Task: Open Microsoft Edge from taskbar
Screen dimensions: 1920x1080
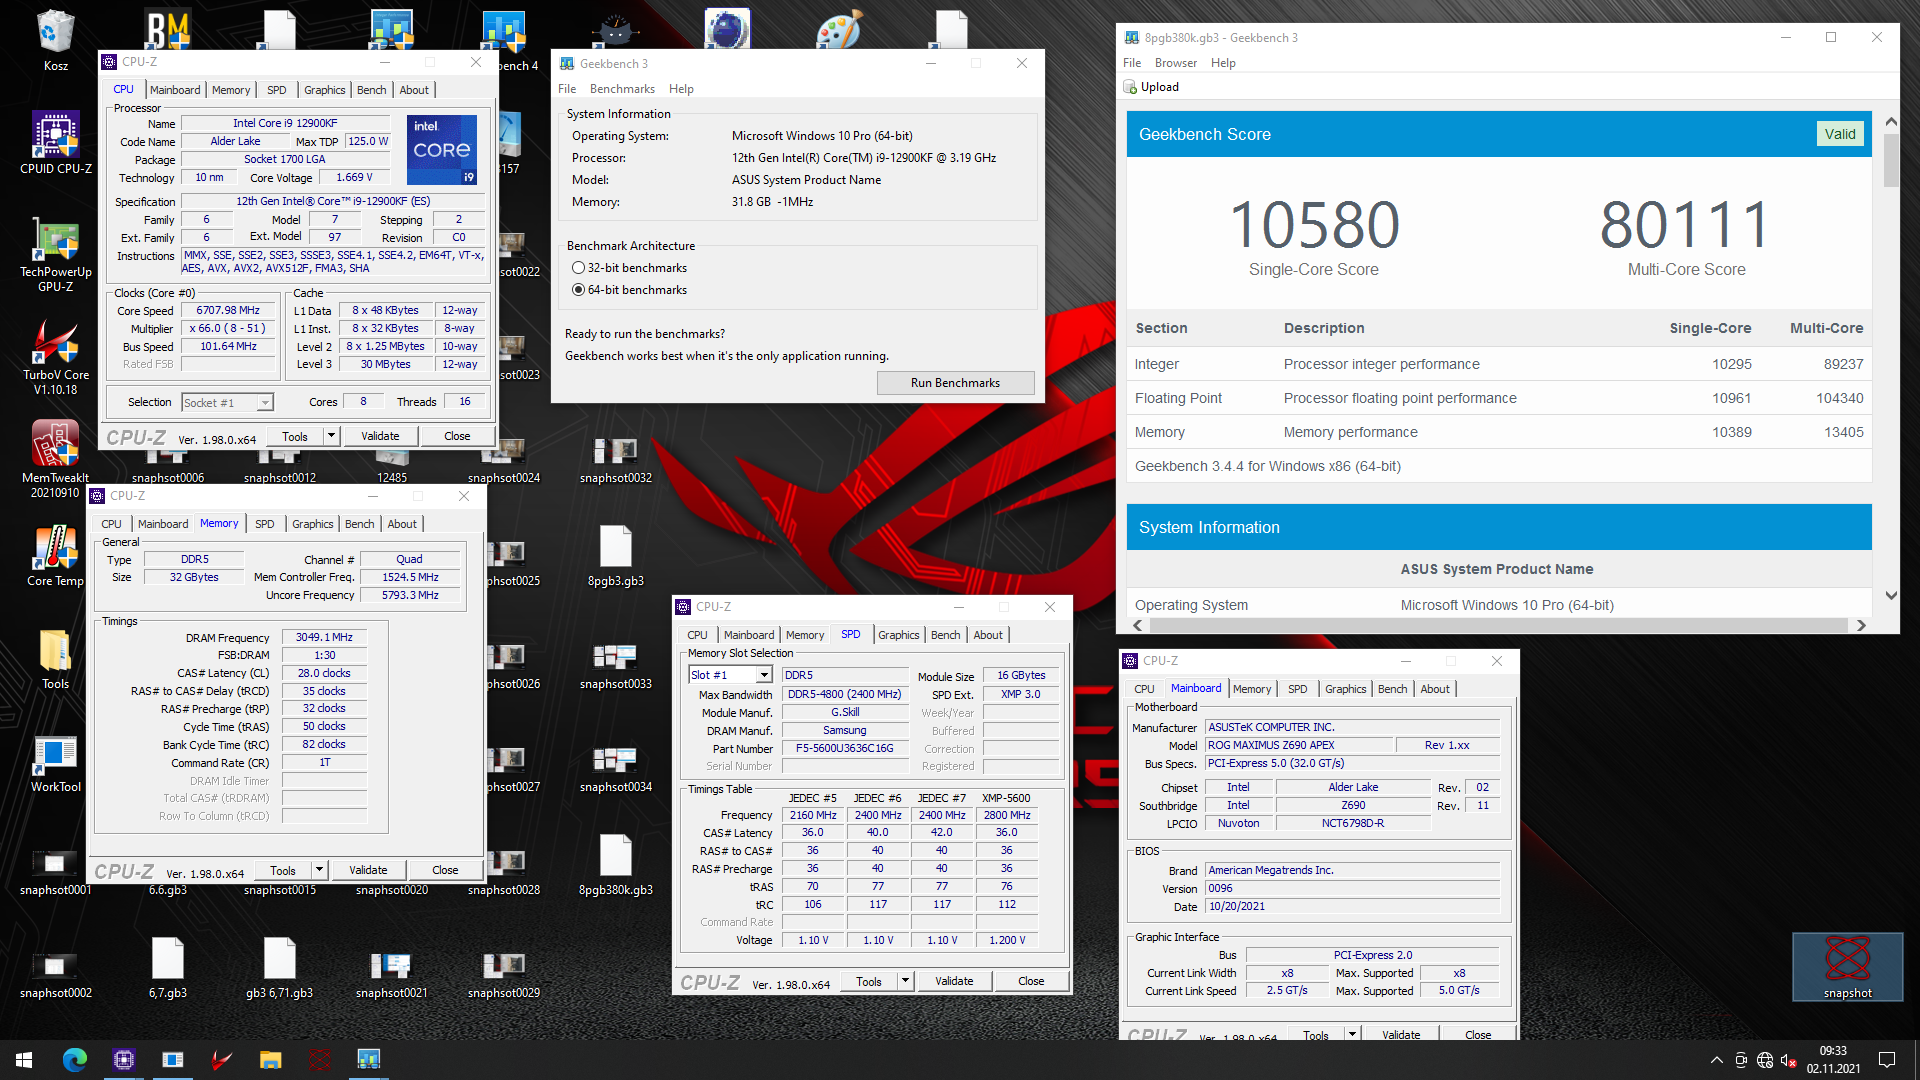Action: (x=75, y=1060)
